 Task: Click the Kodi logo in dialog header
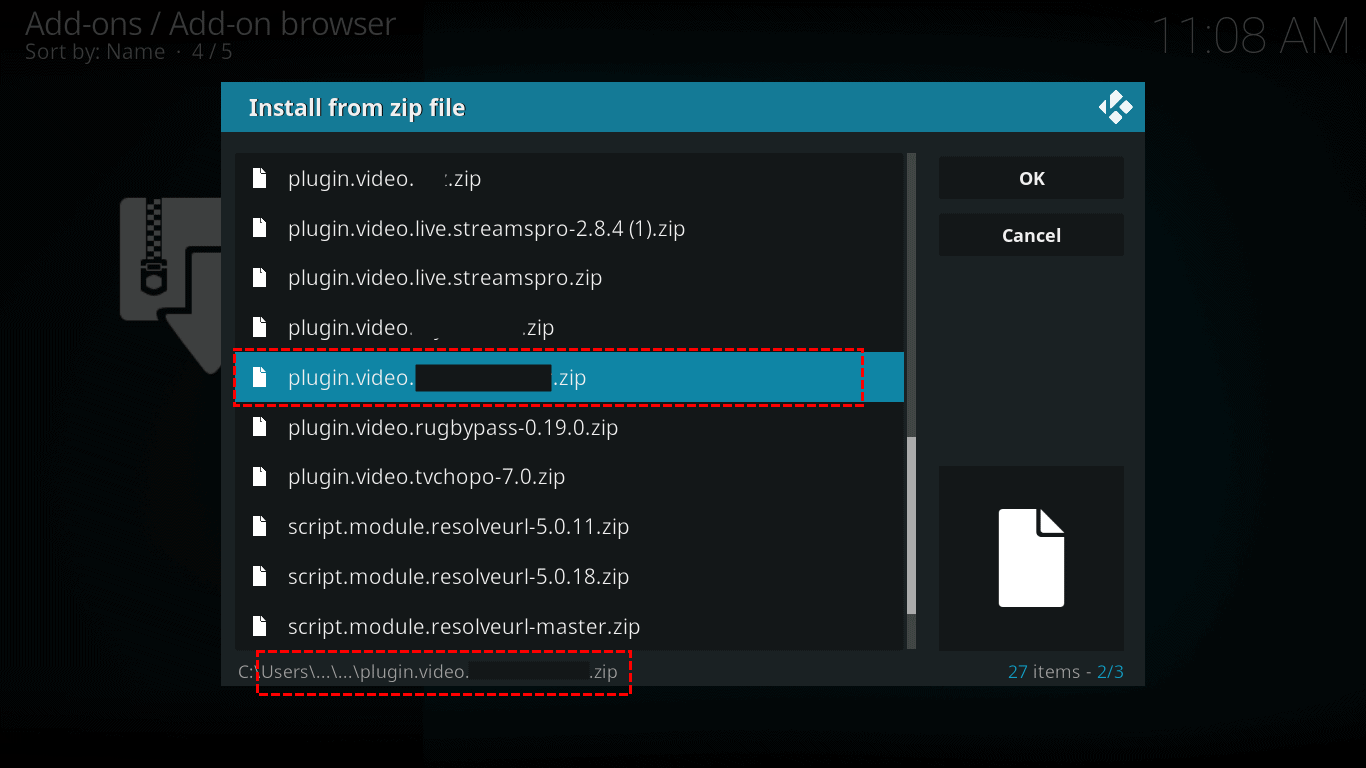click(x=1115, y=107)
